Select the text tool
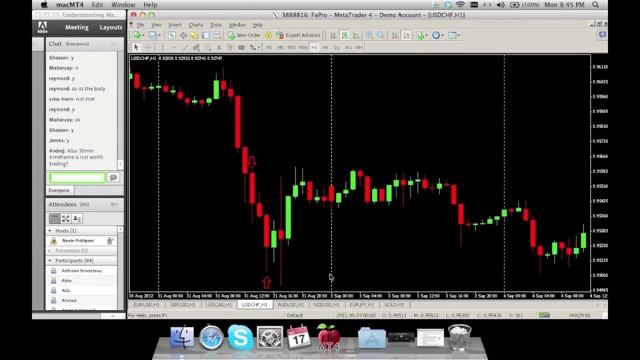 [x=219, y=47]
